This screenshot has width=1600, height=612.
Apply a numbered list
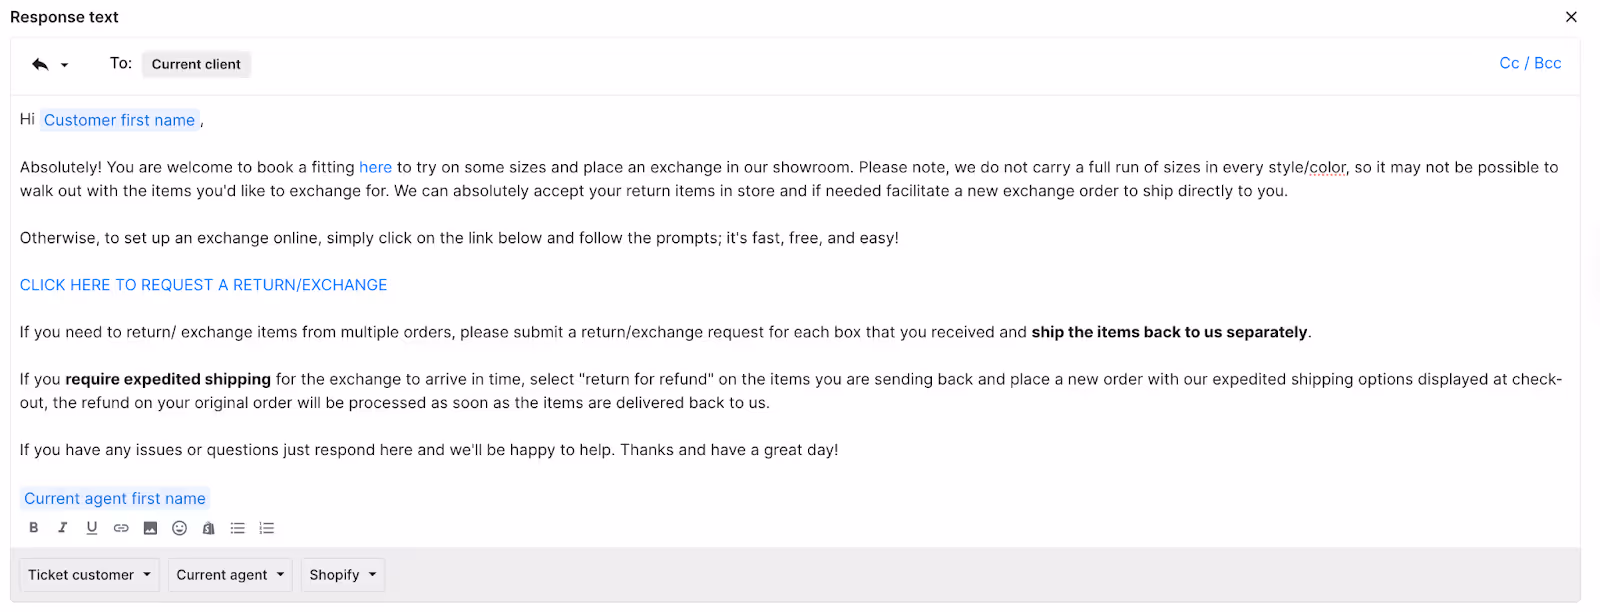coord(266,528)
